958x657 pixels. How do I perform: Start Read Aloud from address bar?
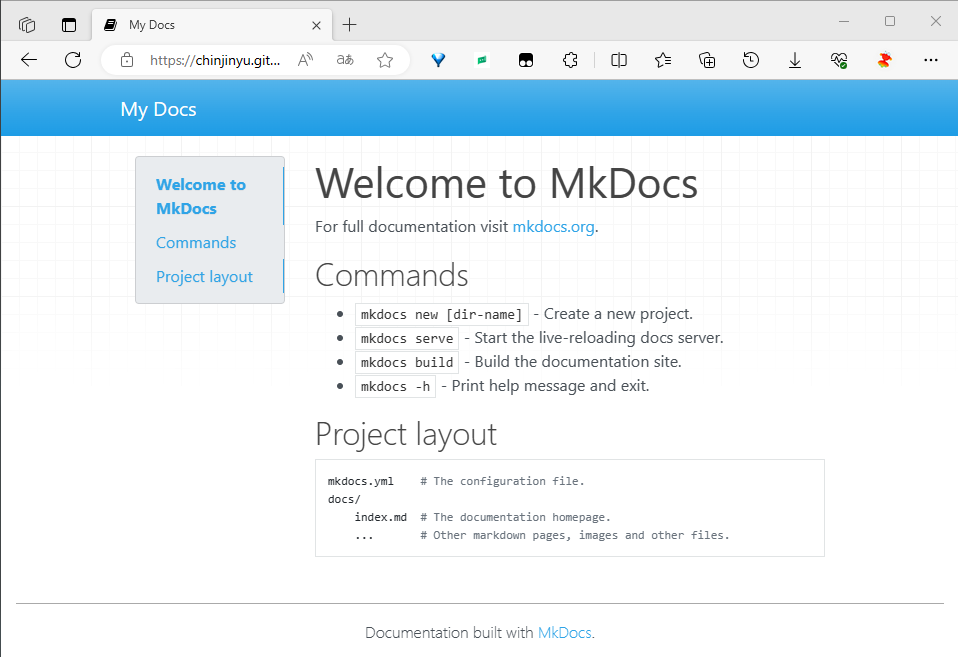(x=305, y=60)
